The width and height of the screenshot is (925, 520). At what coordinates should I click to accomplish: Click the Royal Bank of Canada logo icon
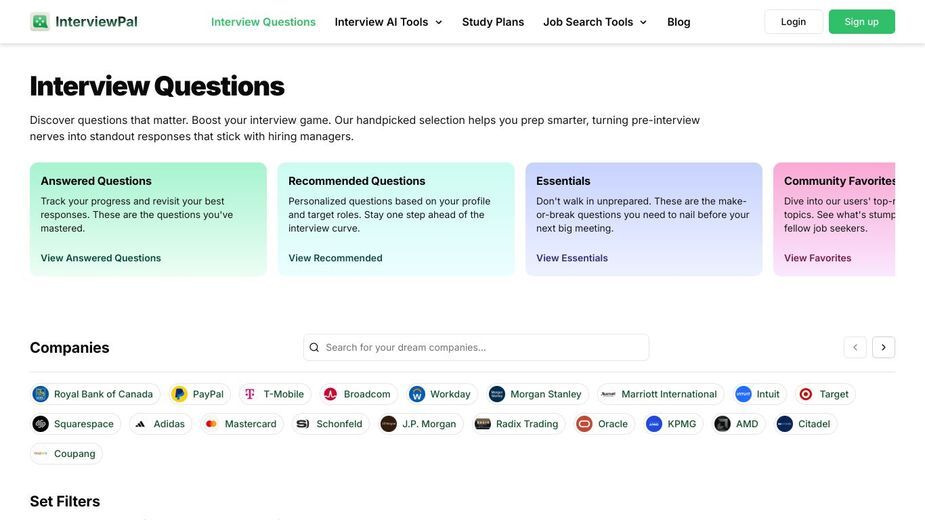41,394
